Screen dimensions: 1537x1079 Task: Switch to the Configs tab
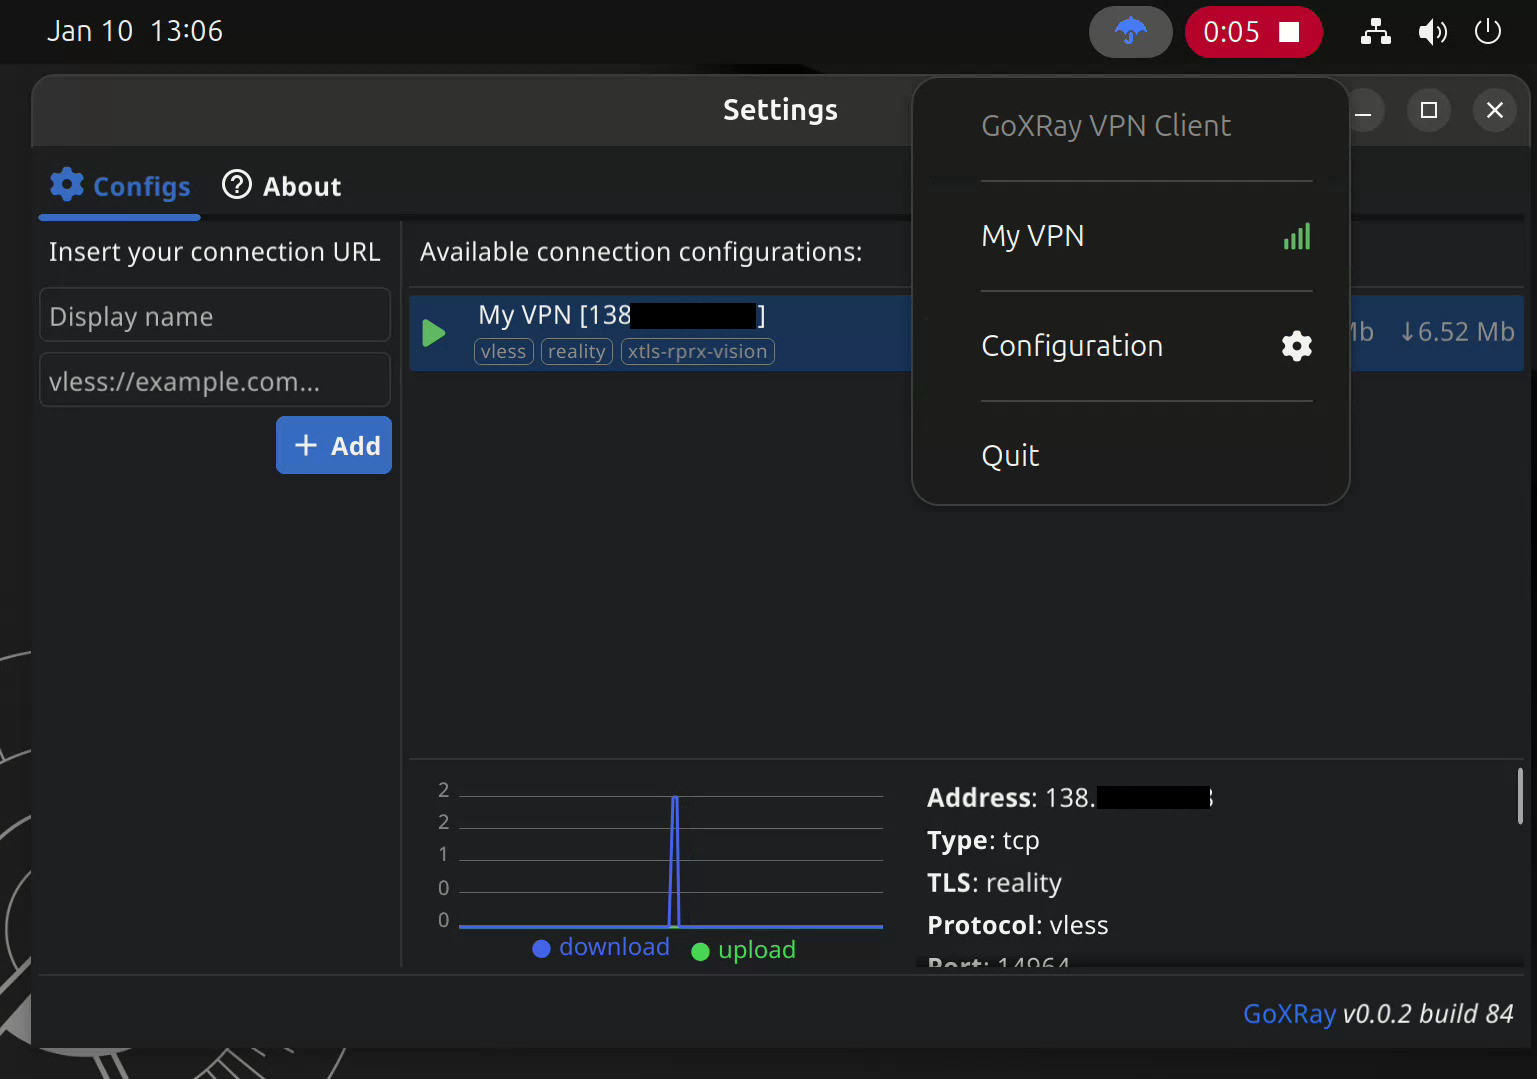[120, 186]
